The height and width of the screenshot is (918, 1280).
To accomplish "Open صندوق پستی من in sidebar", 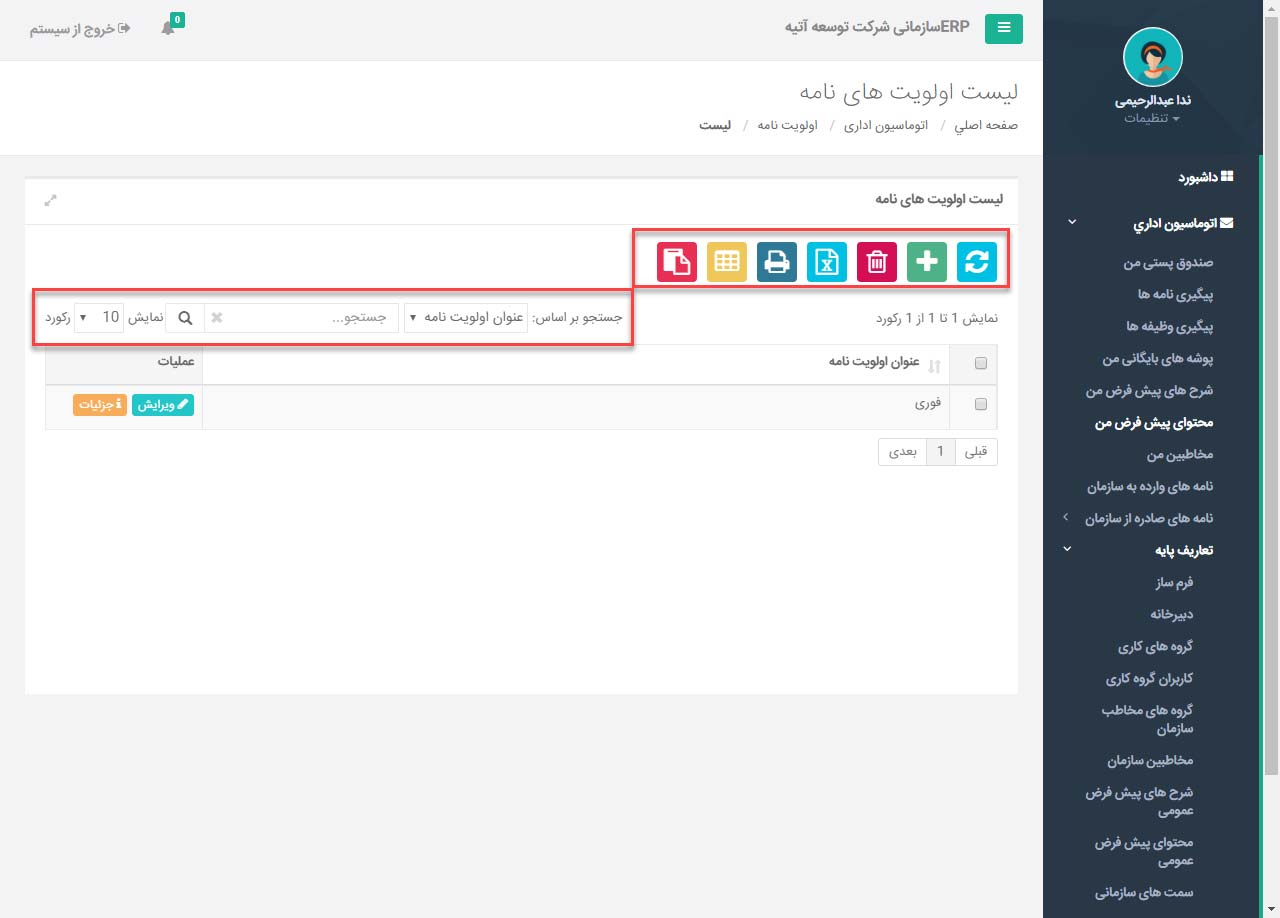I will (1168, 262).
